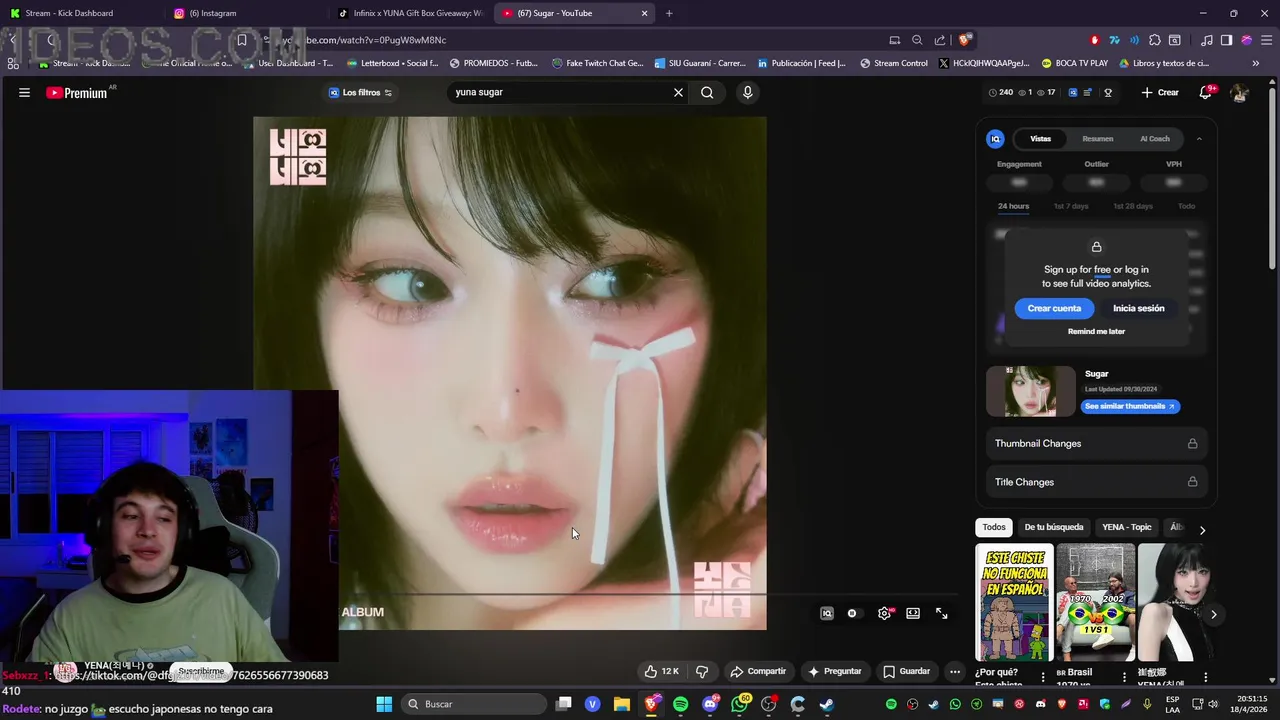Select the 24 hours period tab

click(x=1013, y=206)
